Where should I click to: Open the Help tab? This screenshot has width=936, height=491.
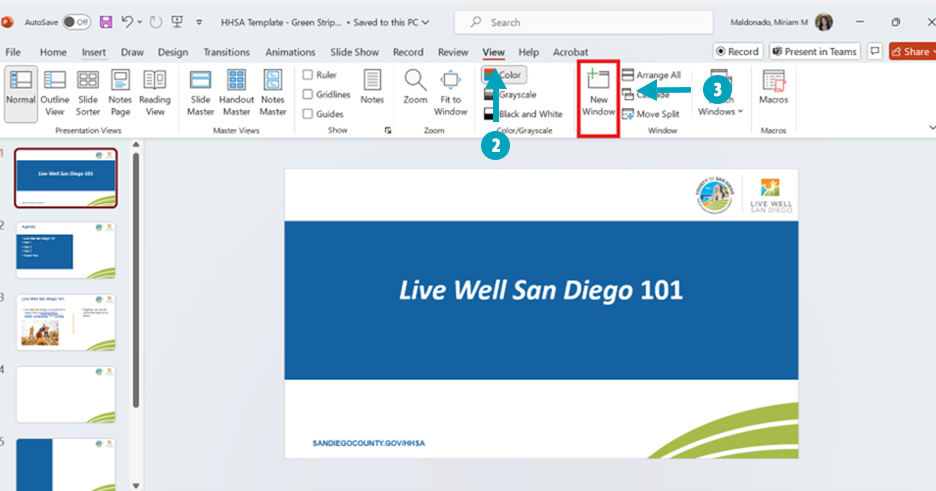(528, 52)
